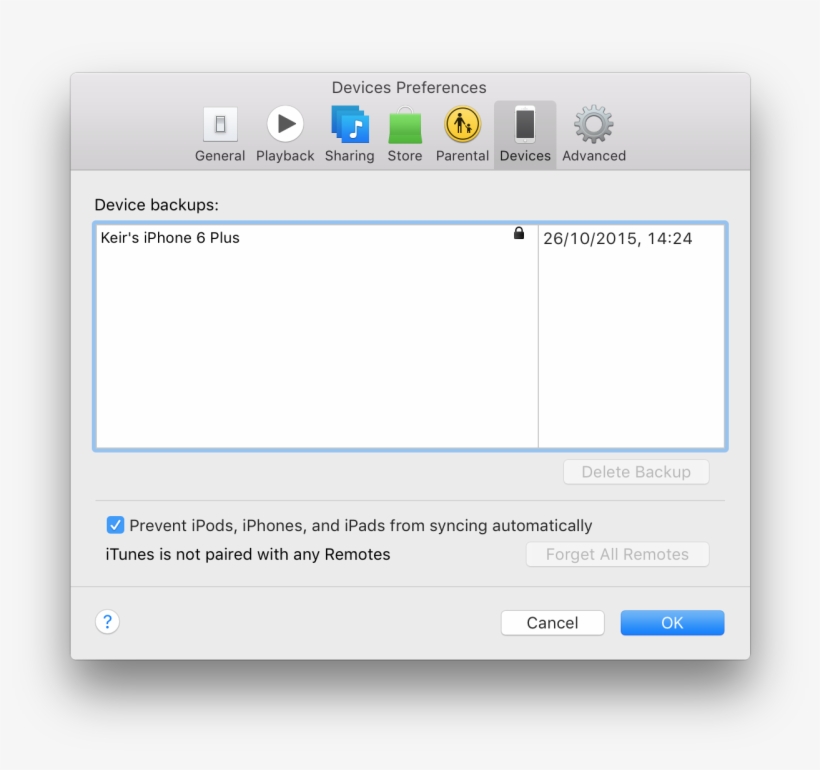The image size is (820, 770).
Task: Click the encrypted backup lock icon
Action: [519, 233]
